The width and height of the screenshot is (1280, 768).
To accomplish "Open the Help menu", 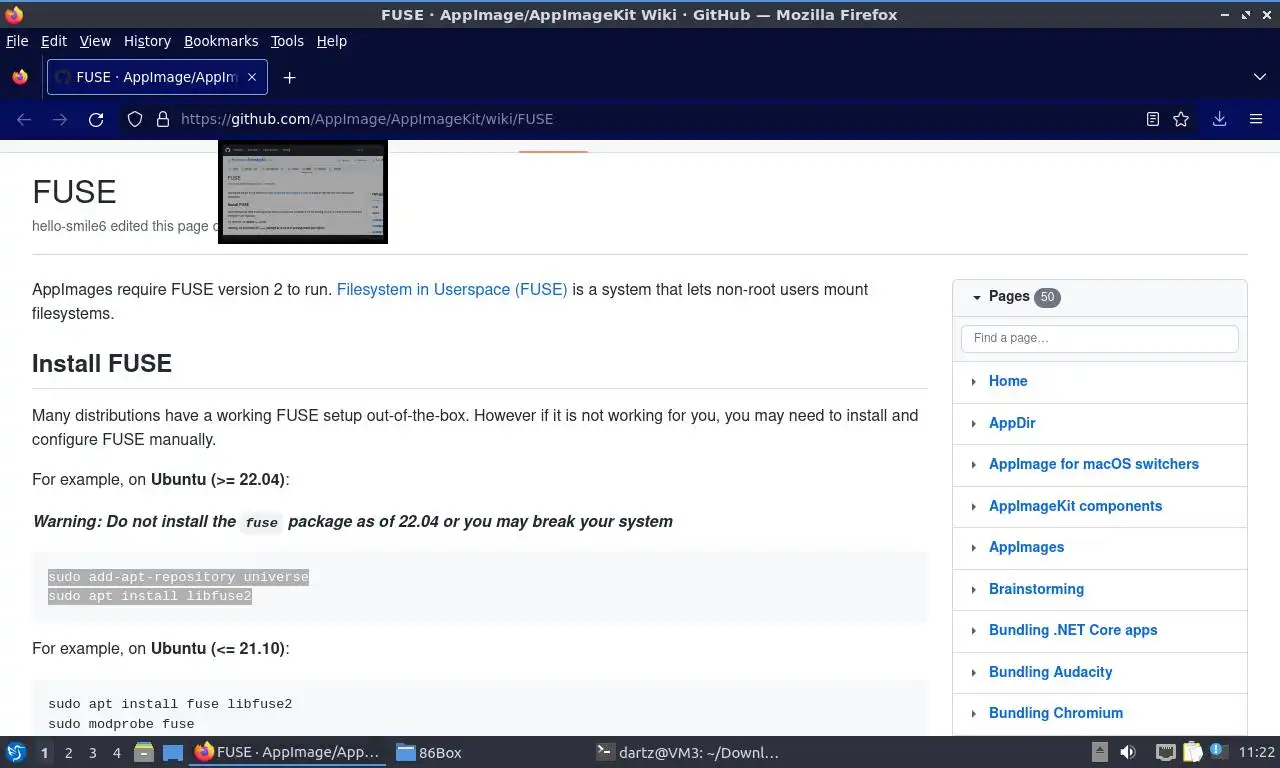I will pyautogui.click(x=331, y=41).
